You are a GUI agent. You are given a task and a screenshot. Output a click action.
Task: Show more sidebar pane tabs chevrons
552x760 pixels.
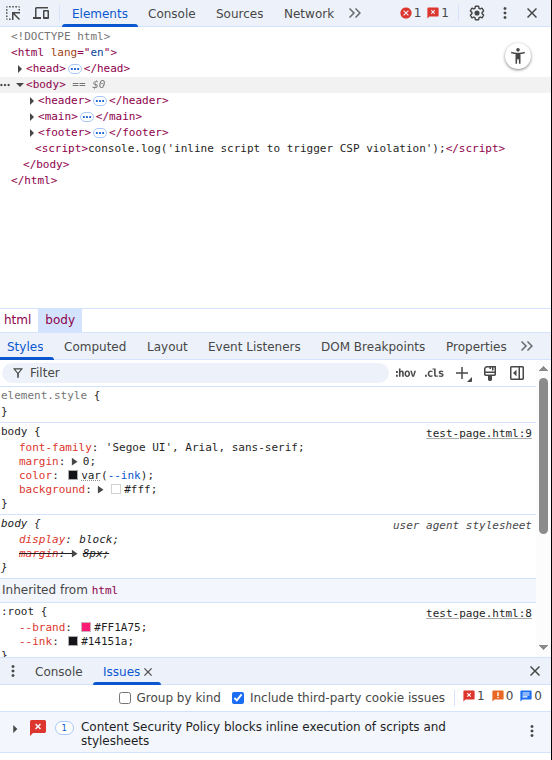pyautogui.click(x=527, y=346)
